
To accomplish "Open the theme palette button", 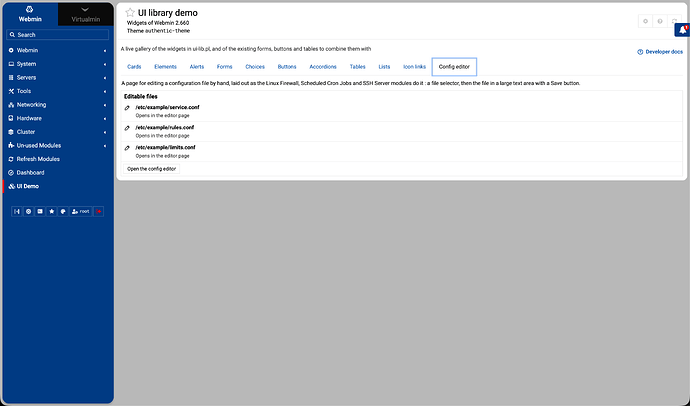I will [63, 212].
